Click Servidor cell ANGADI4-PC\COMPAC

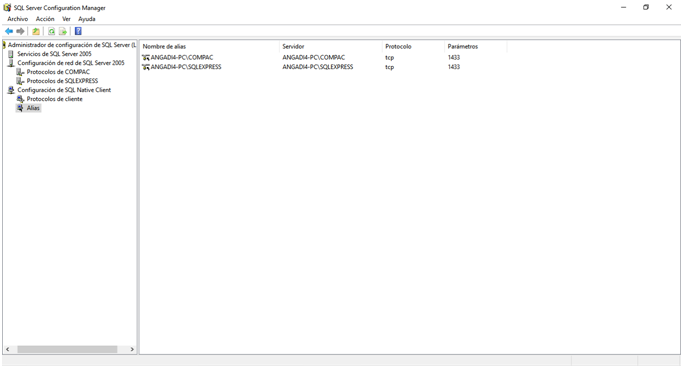314,57
